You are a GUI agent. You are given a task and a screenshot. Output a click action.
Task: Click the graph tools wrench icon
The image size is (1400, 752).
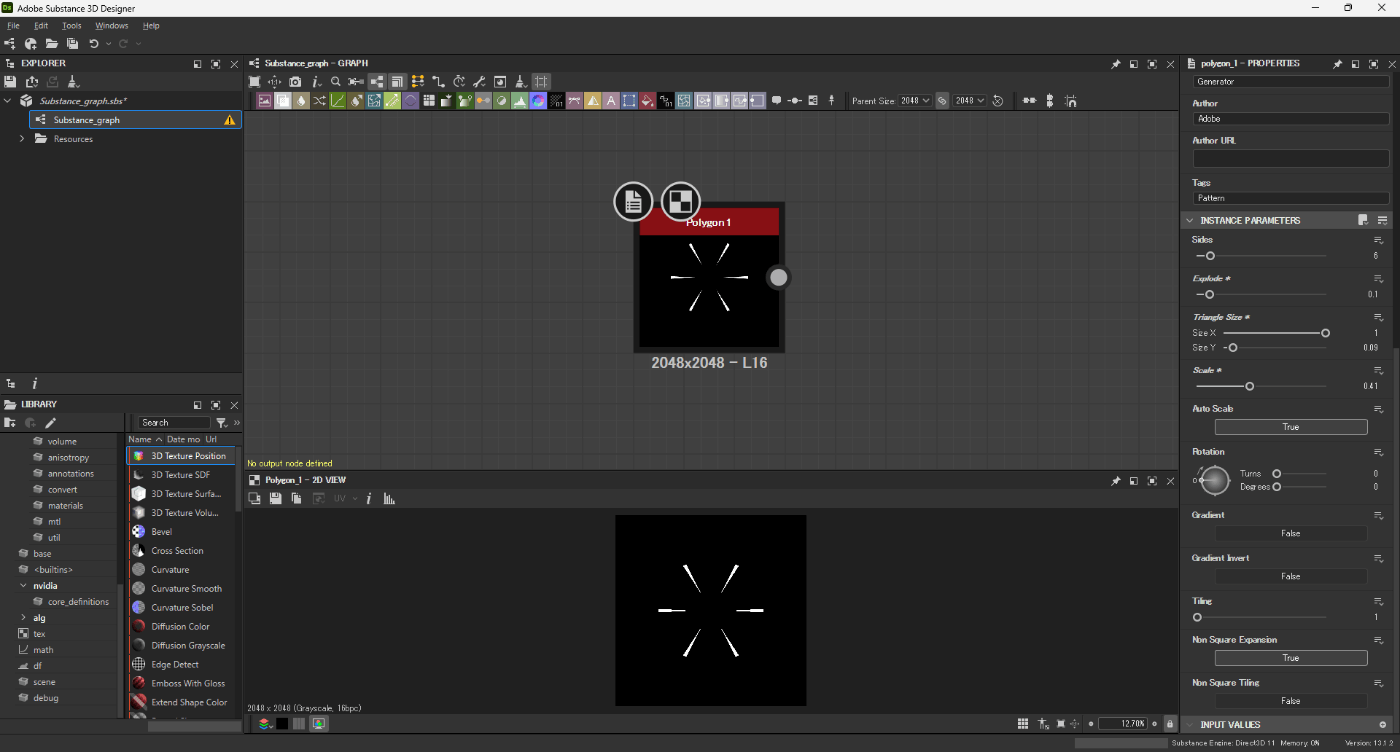click(479, 81)
